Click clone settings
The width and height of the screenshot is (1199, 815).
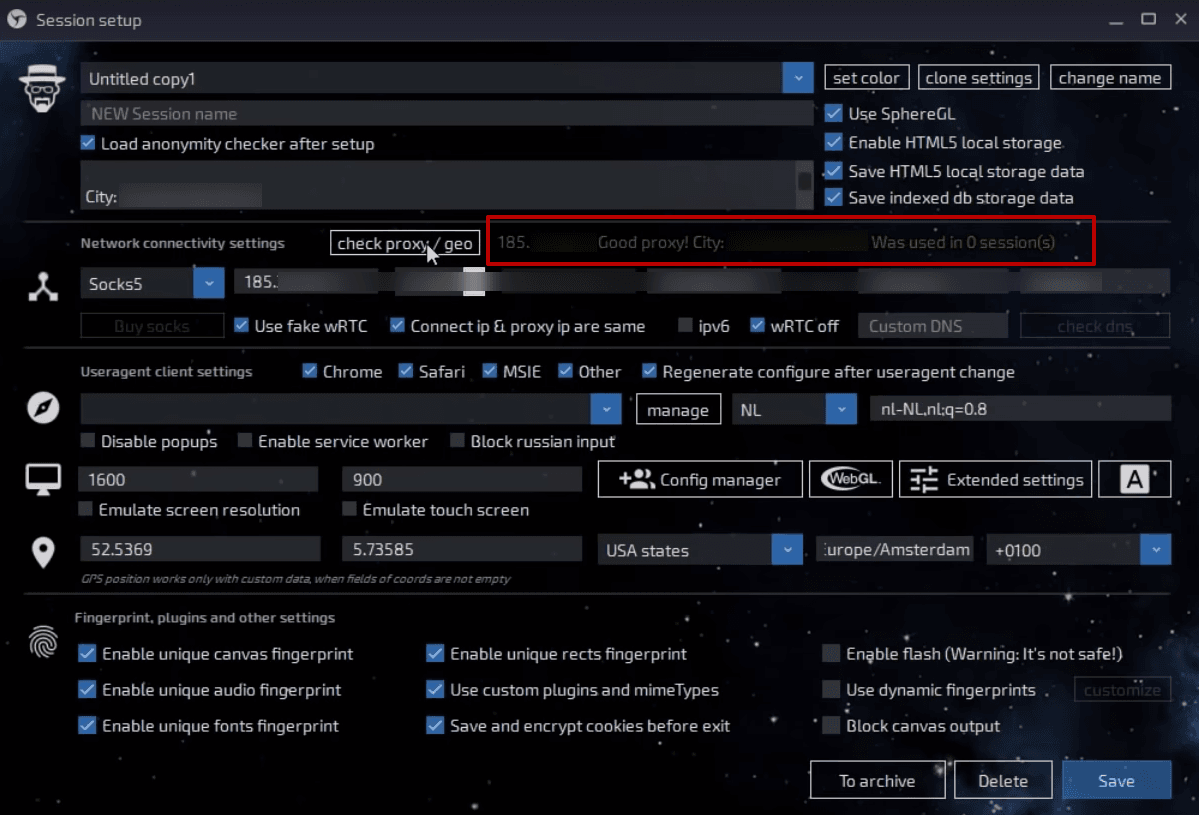coord(978,77)
